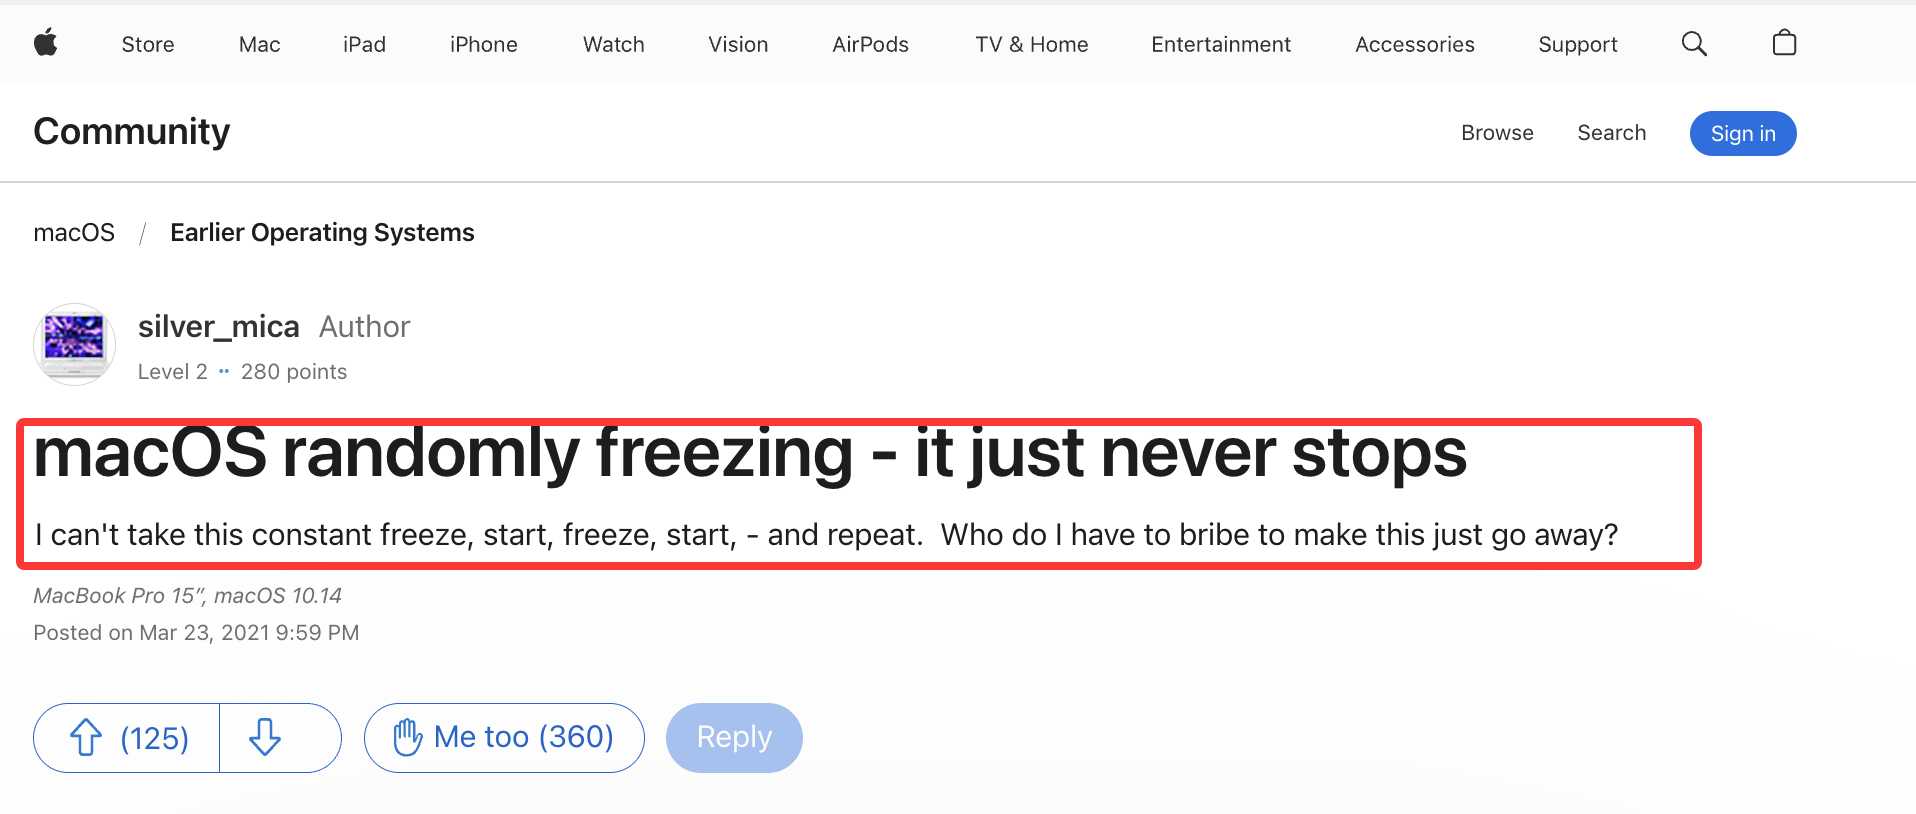Image resolution: width=1916 pixels, height=814 pixels.
Task: Open the Apple logo home link
Action: [x=46, y=43]
